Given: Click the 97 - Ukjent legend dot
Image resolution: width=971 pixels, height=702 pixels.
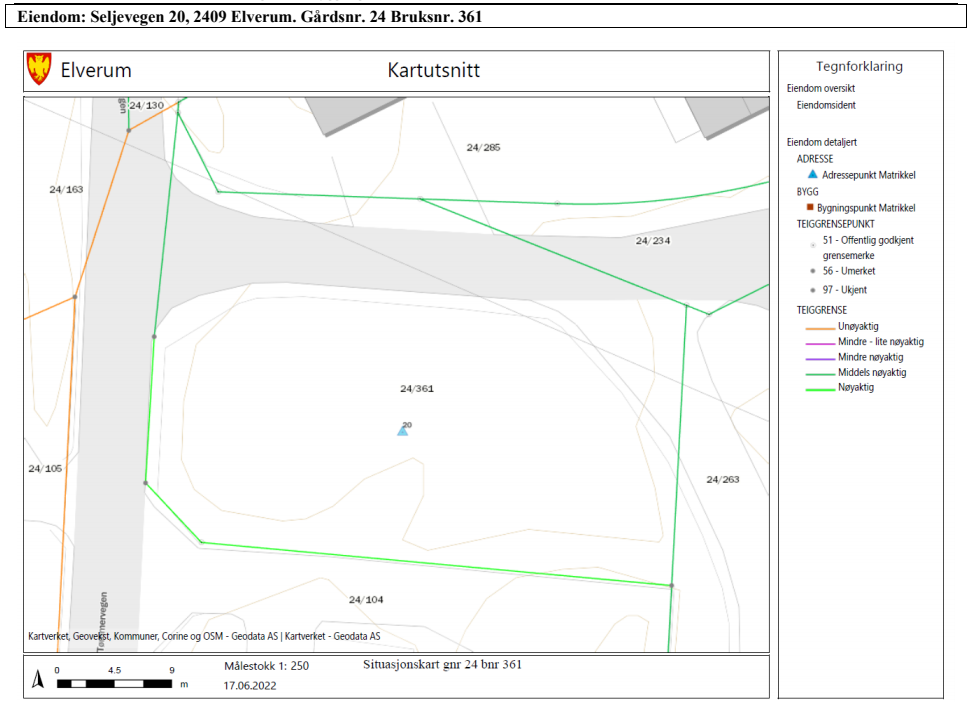Looking at the screenshot, I should click(x=813, y=290).
